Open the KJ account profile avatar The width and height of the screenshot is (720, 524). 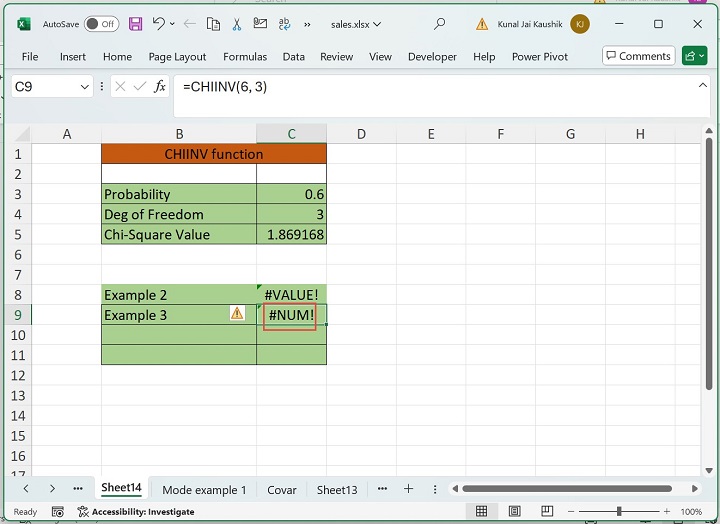tap(580, 24)
